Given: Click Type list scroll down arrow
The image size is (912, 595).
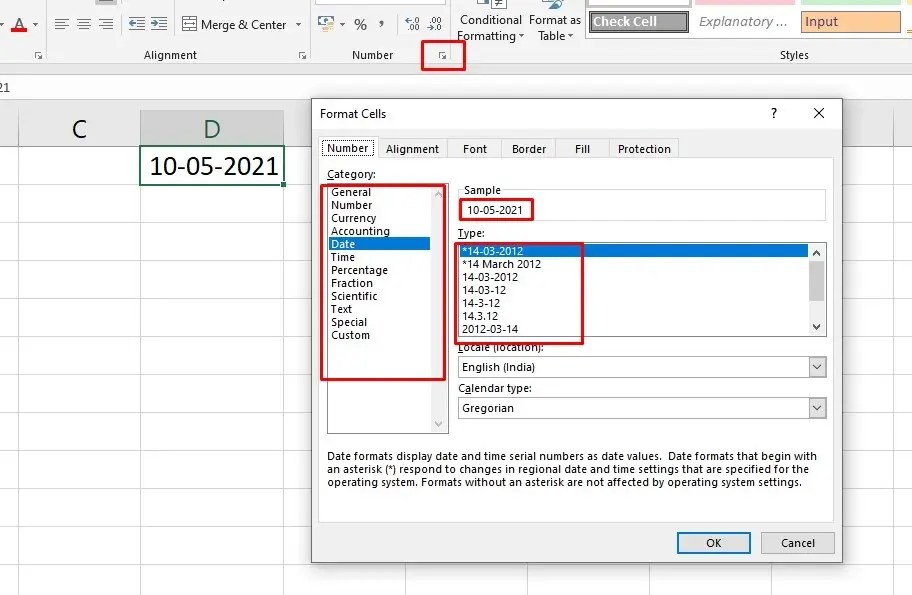Looking at the screenshot, I should (x=817, y=327).
